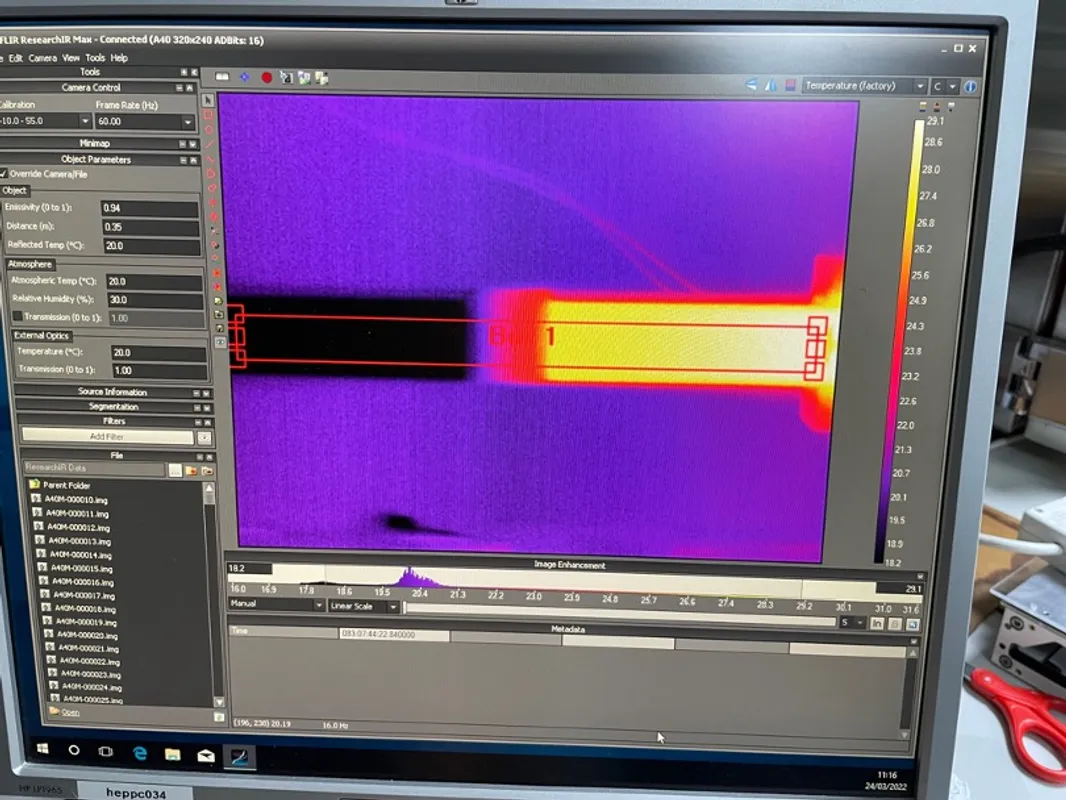This screenshot has height=800, width=1066.
Task: Click the blue cursor statistics icon near Temperature dropdown
Action: click(x=752, y=87)
